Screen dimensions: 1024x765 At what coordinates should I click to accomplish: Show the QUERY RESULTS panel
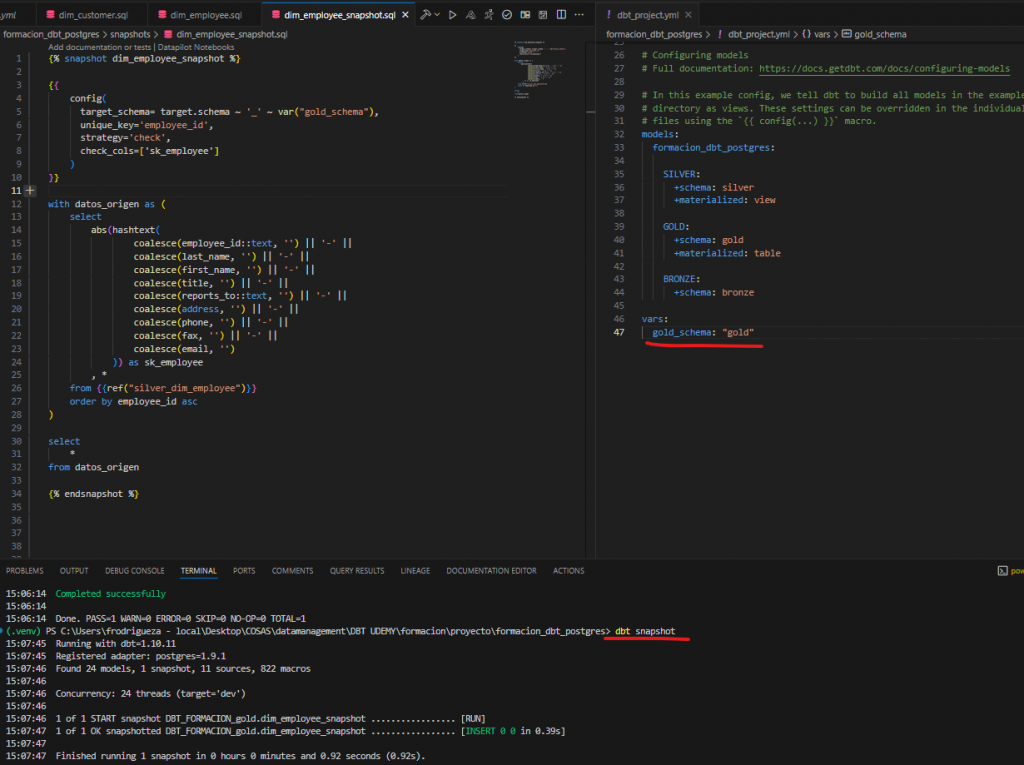click(357, 571)
